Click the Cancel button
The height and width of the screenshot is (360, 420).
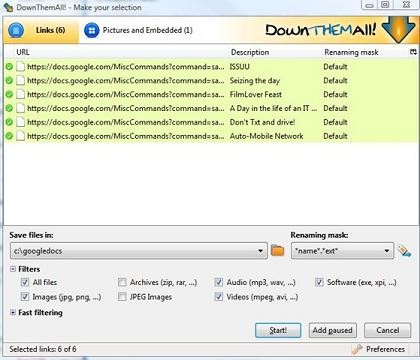pyautogui.click(x=387, y=330)
